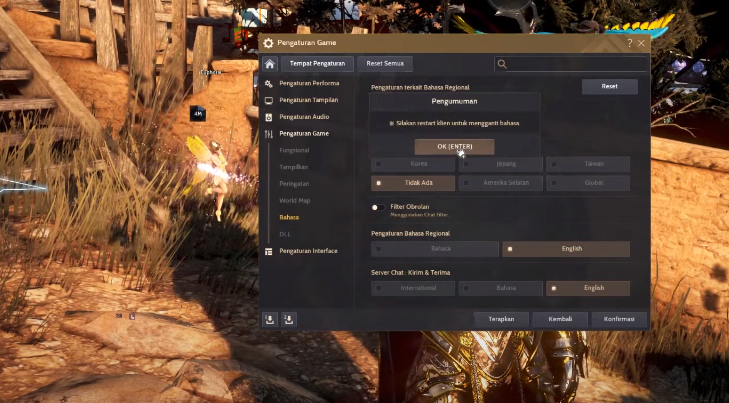This screenshot has height=403, width=729.
Task: Click in the settings search field
Action: coord(570,64)
